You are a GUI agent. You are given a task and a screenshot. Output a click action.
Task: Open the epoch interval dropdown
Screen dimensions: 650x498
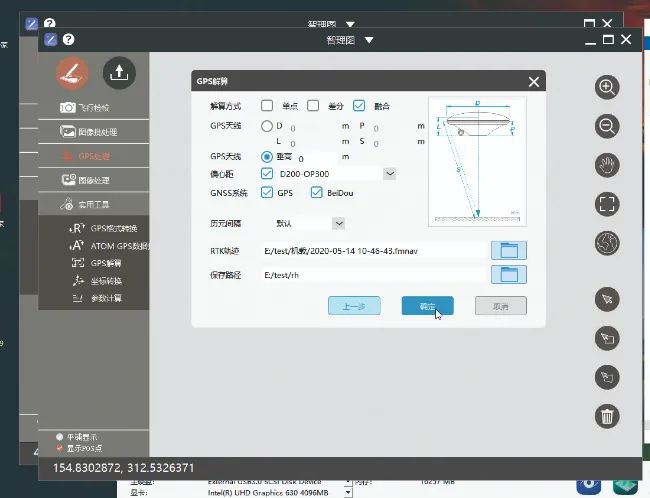point(339,223)
